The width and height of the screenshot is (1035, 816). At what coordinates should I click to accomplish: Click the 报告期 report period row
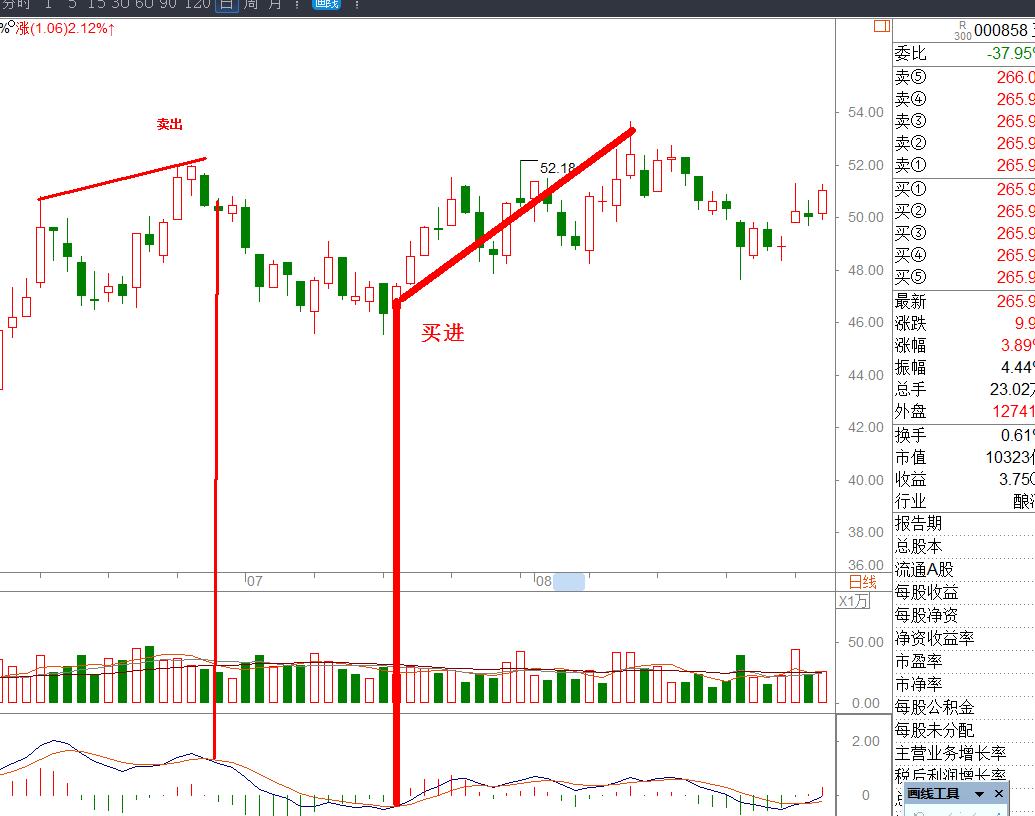tap(964, 524)
